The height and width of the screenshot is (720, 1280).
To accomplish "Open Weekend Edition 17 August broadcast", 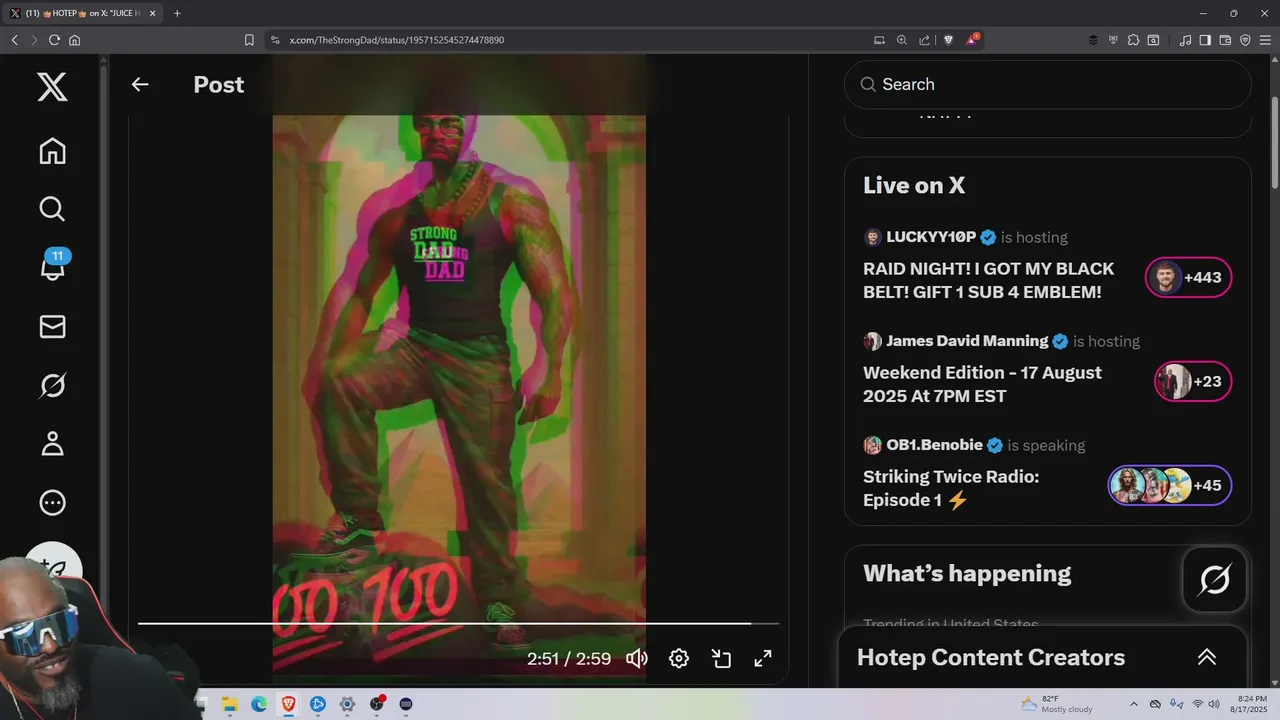I will [x=982, y=384].
